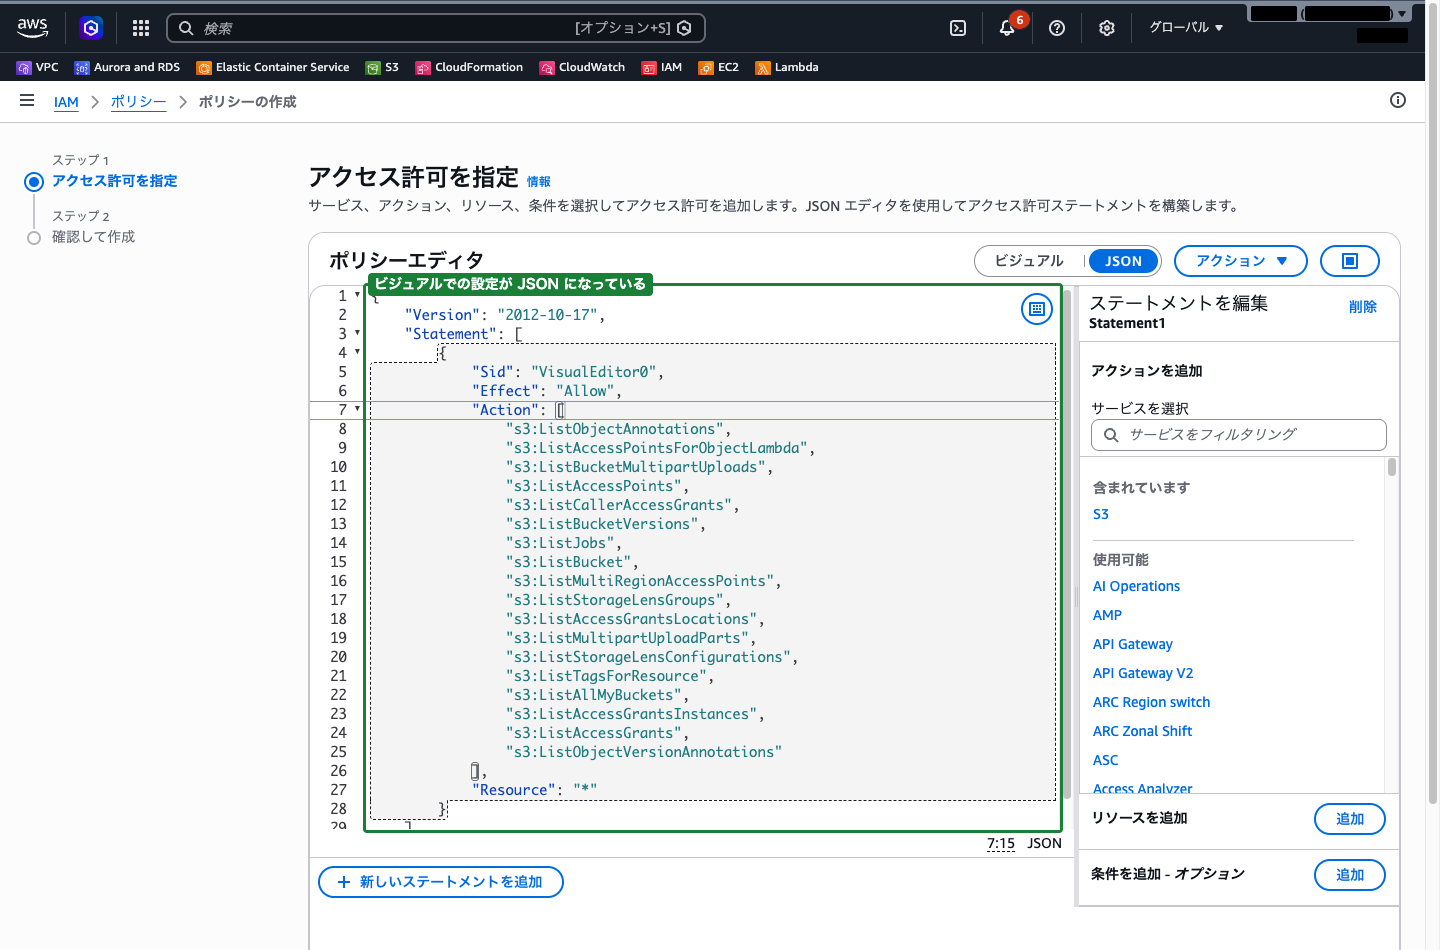Screen dimensions: 1440x950
Task: Select the API Gateway V2 service
Action: pyautogui.click(x=1143, y=673)
